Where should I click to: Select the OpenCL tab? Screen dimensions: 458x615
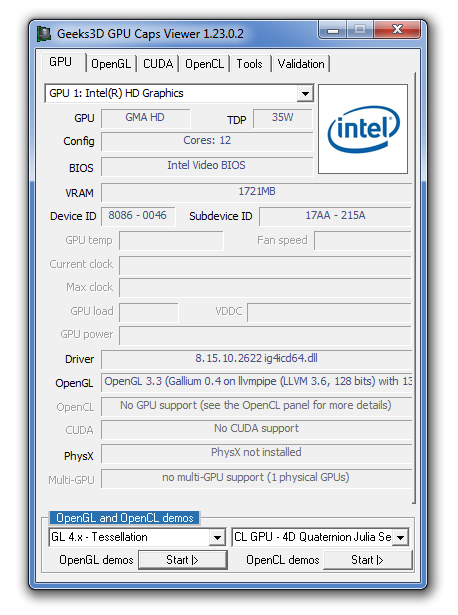(x=204, y=64)
